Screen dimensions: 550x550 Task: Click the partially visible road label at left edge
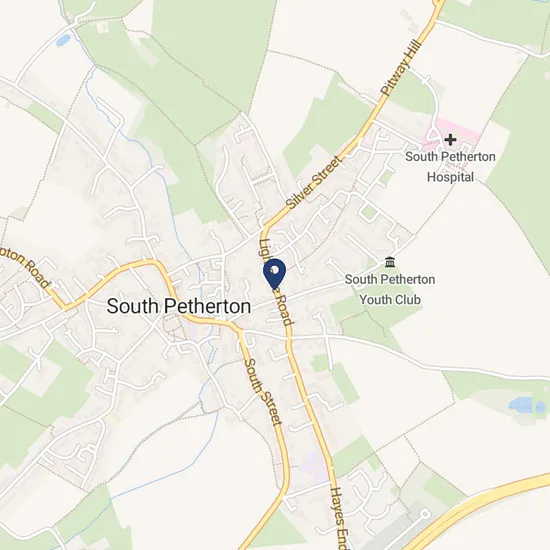pos(24,267)
